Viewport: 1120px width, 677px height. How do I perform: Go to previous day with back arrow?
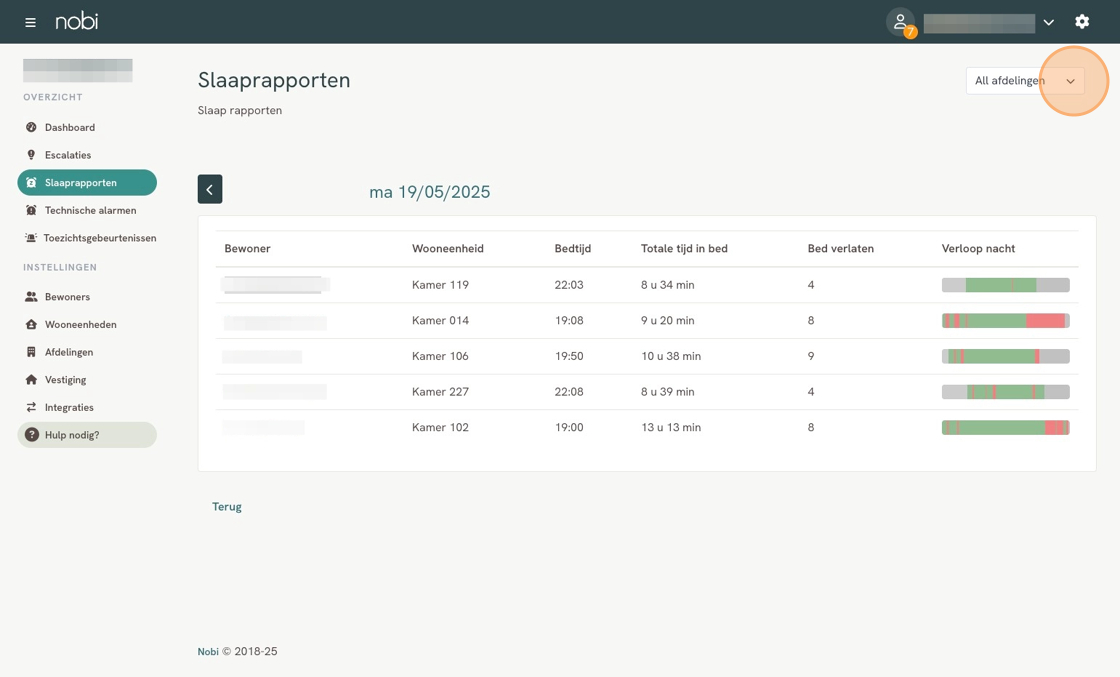point(210,189)
